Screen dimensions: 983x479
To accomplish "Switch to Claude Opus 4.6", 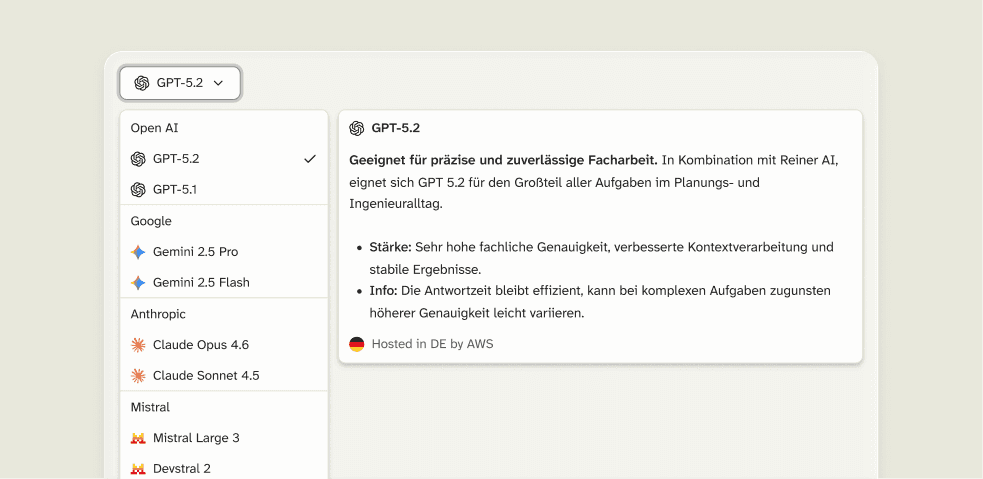I will point(200,345).
